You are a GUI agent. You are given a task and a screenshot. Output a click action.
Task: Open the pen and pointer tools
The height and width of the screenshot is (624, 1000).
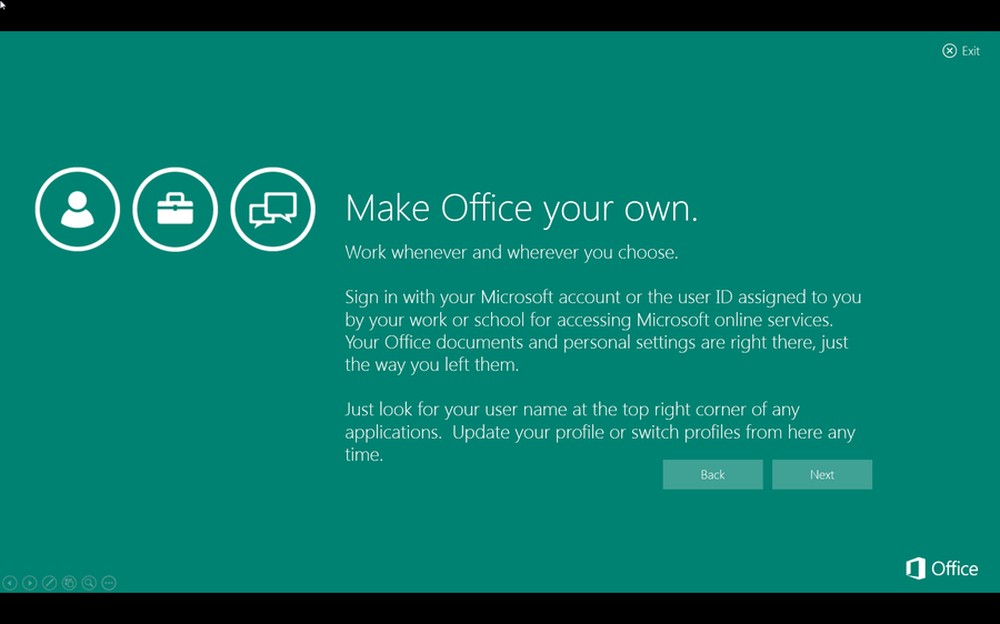point(49,583)
